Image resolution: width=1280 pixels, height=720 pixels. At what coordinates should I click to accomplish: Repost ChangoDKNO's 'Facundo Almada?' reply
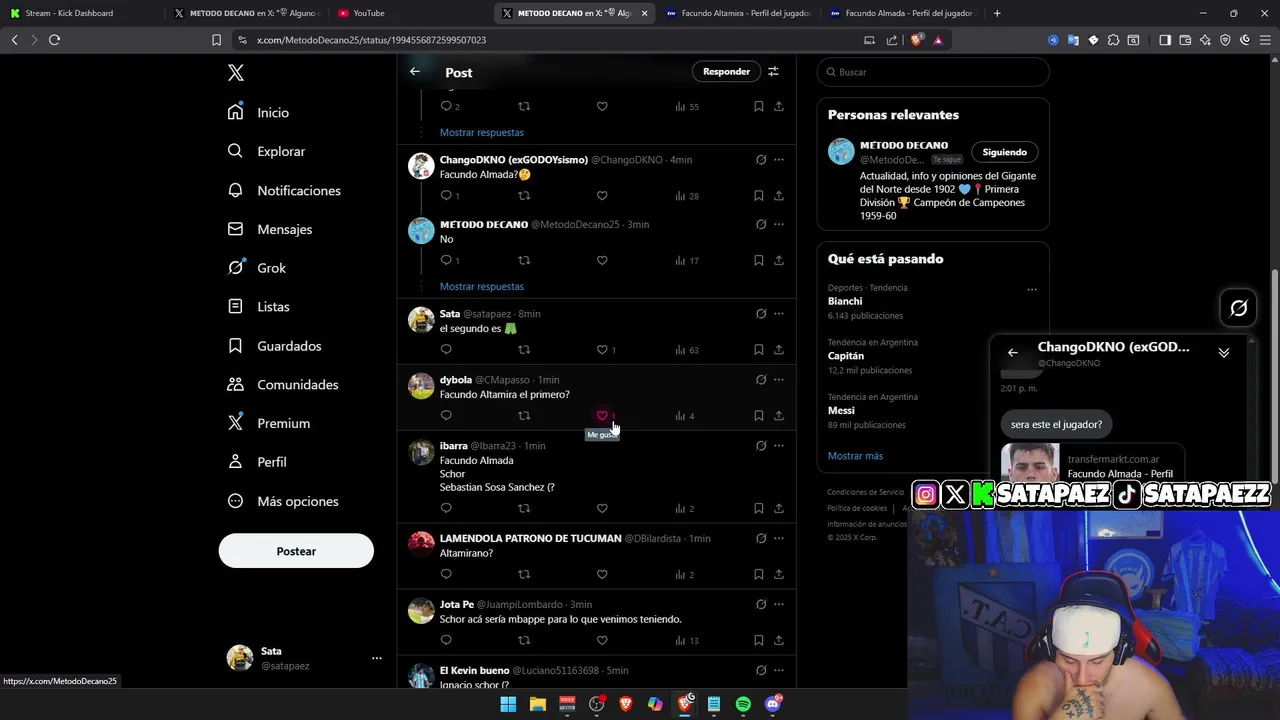524,196
